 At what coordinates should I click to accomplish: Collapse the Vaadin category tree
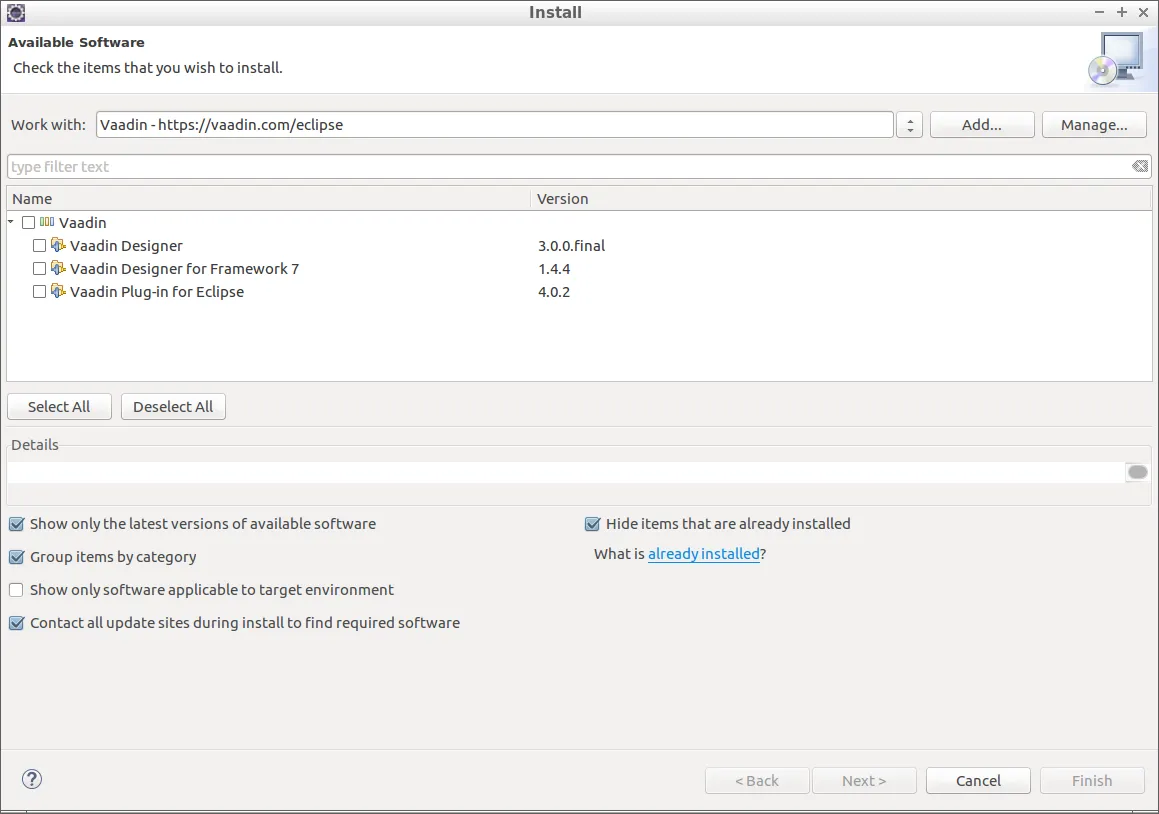(11, 222)
